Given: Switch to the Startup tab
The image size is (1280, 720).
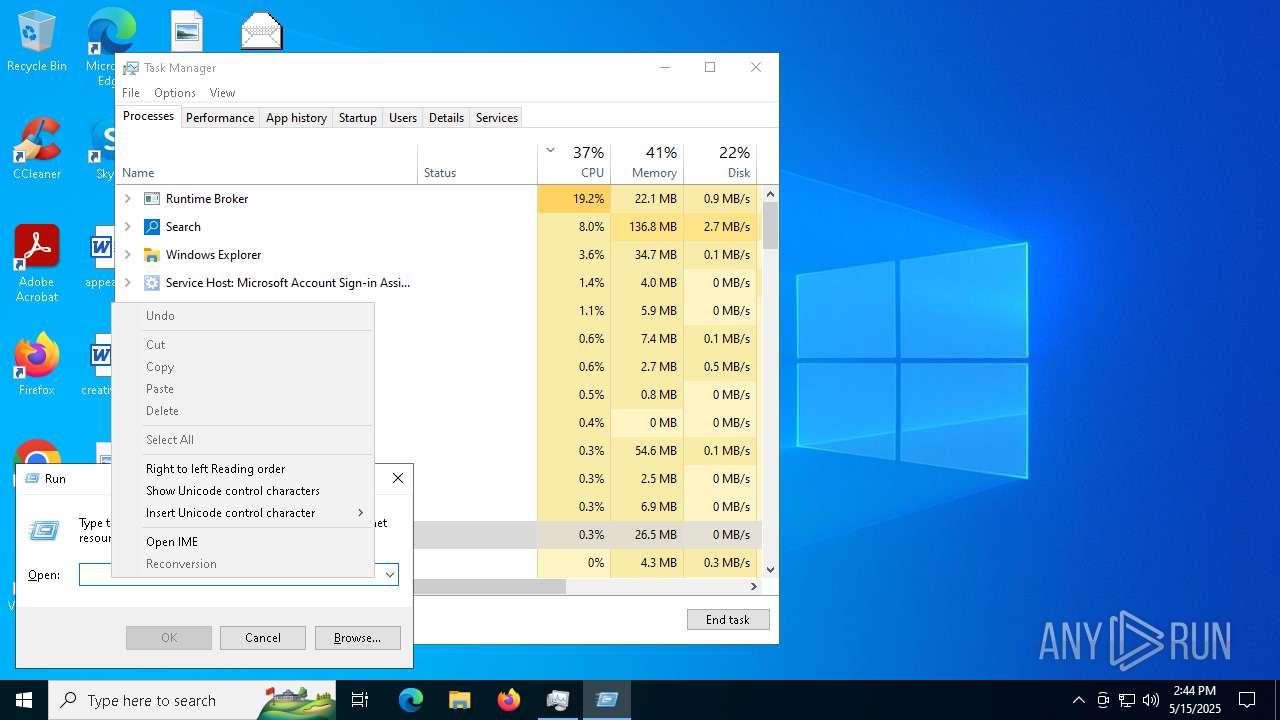Looking at the screenshot, I should click(x=357, y=118).
